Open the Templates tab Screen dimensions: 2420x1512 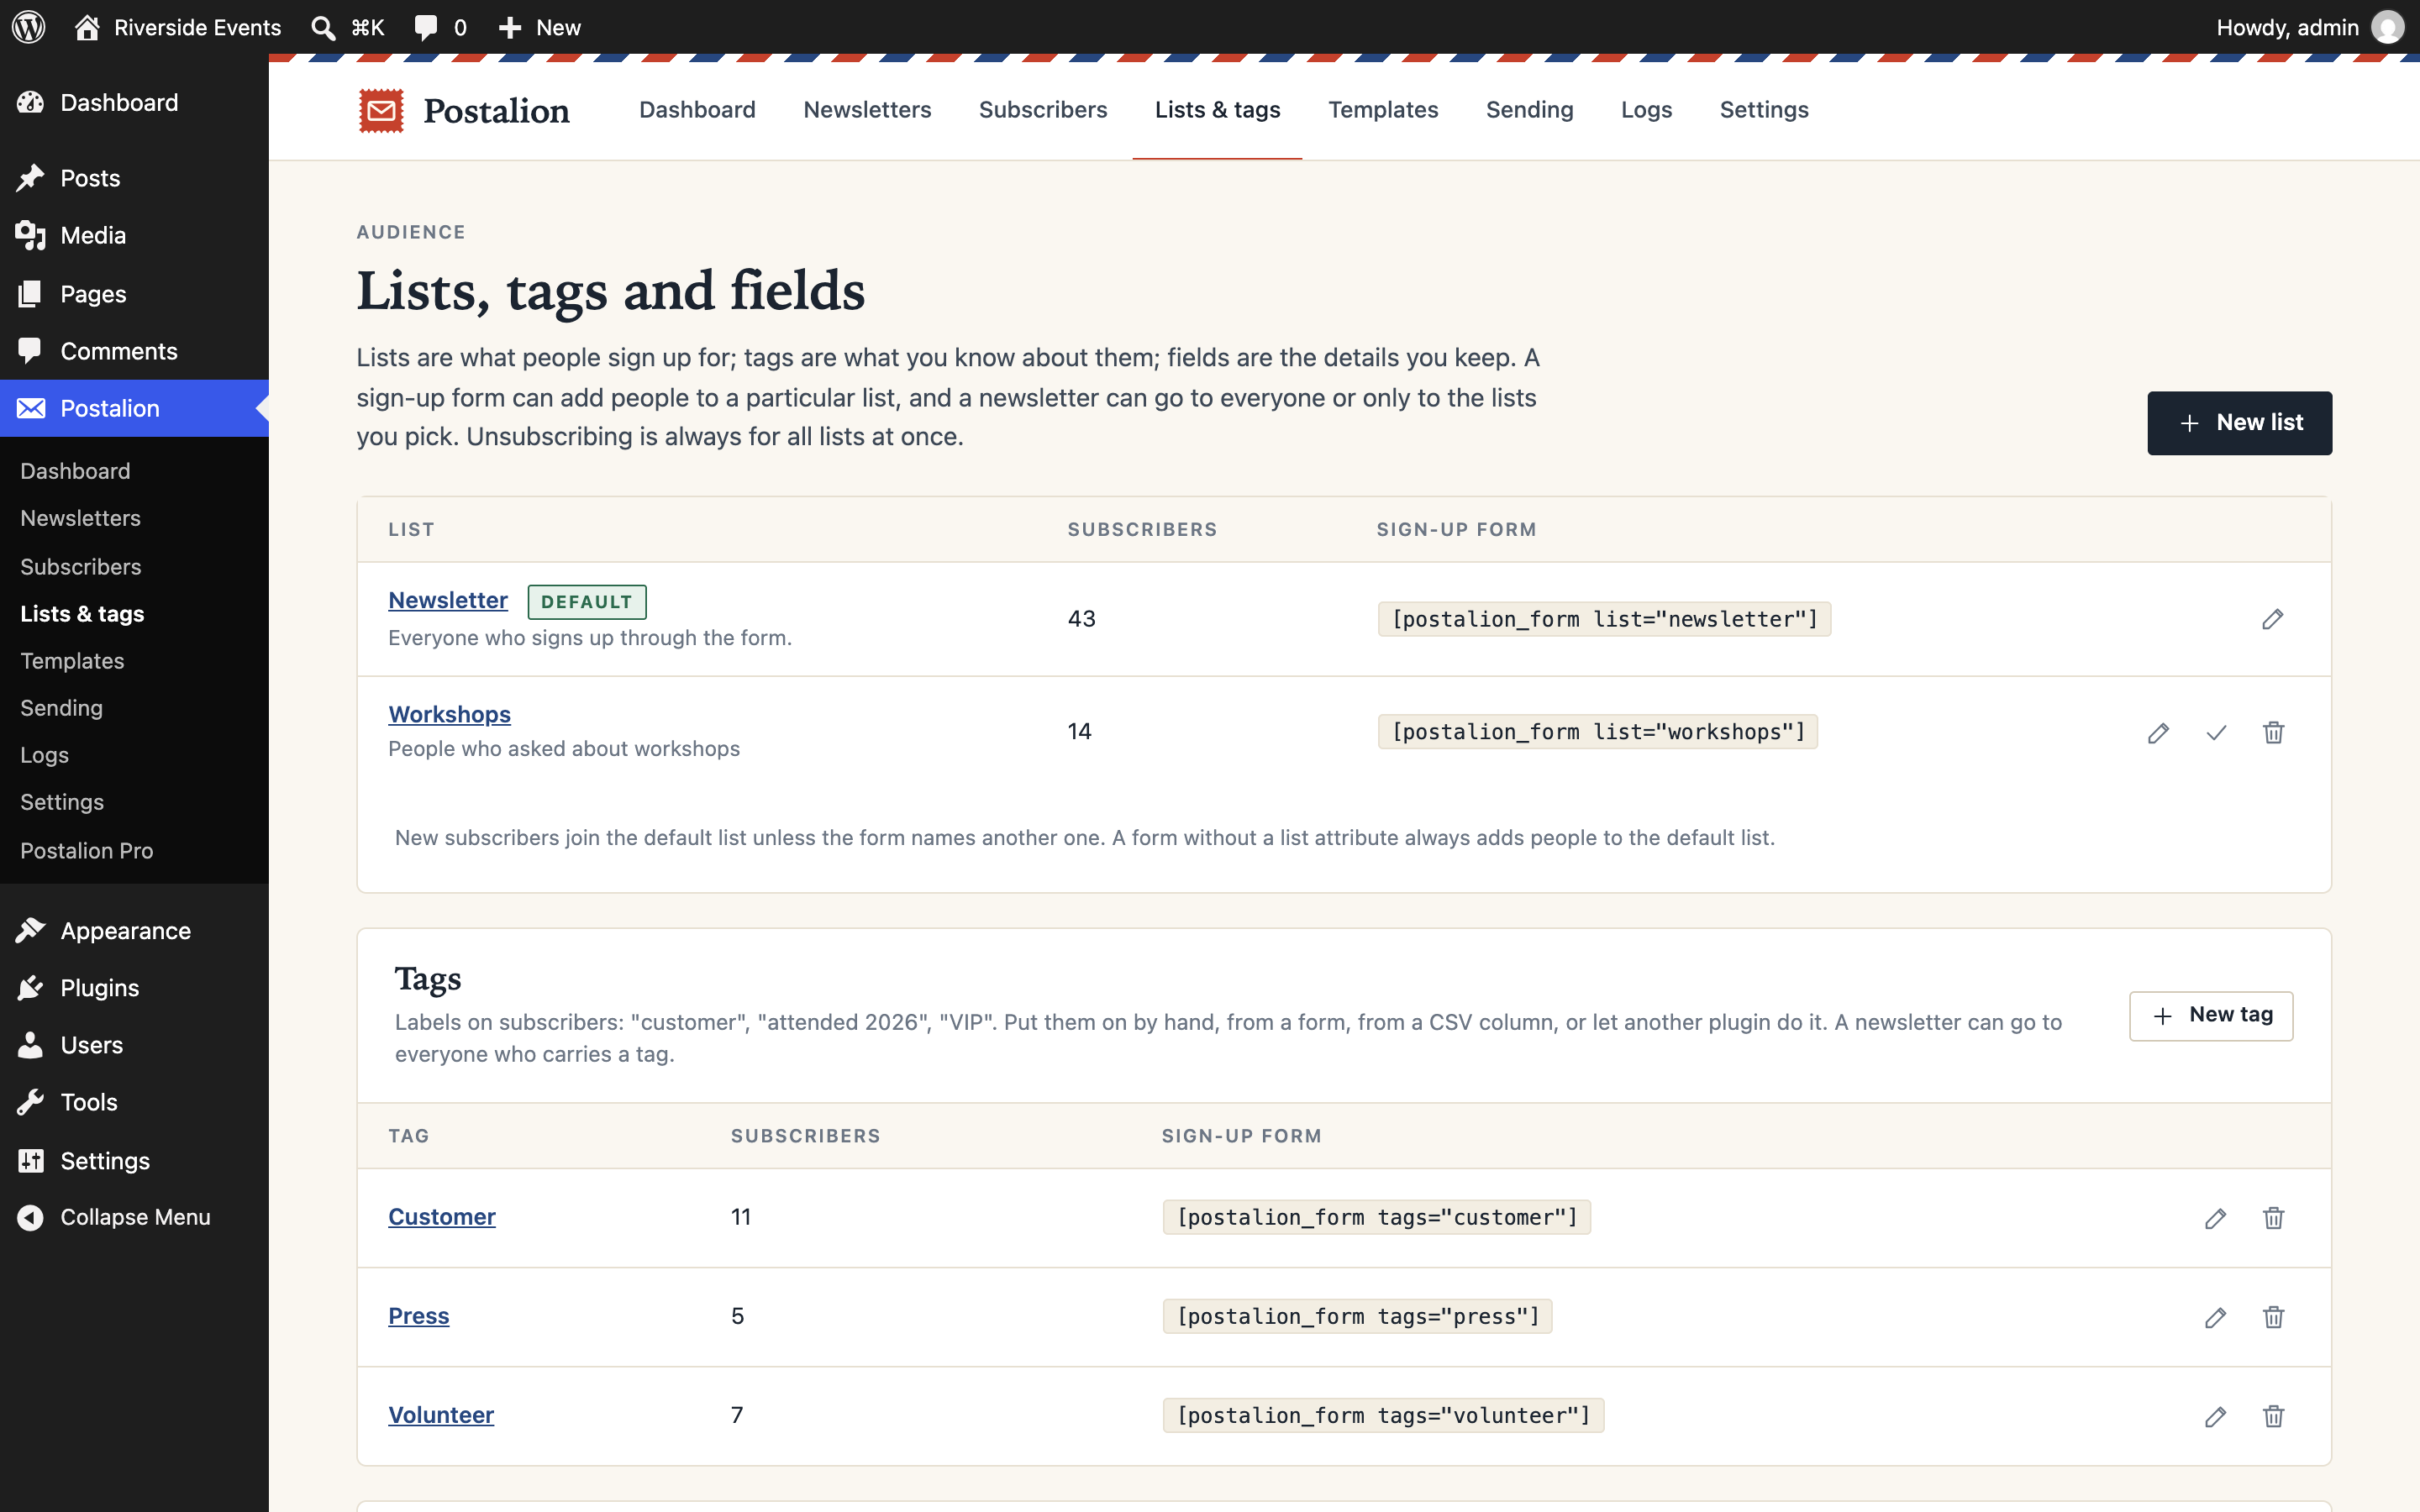pos(1383,110)
